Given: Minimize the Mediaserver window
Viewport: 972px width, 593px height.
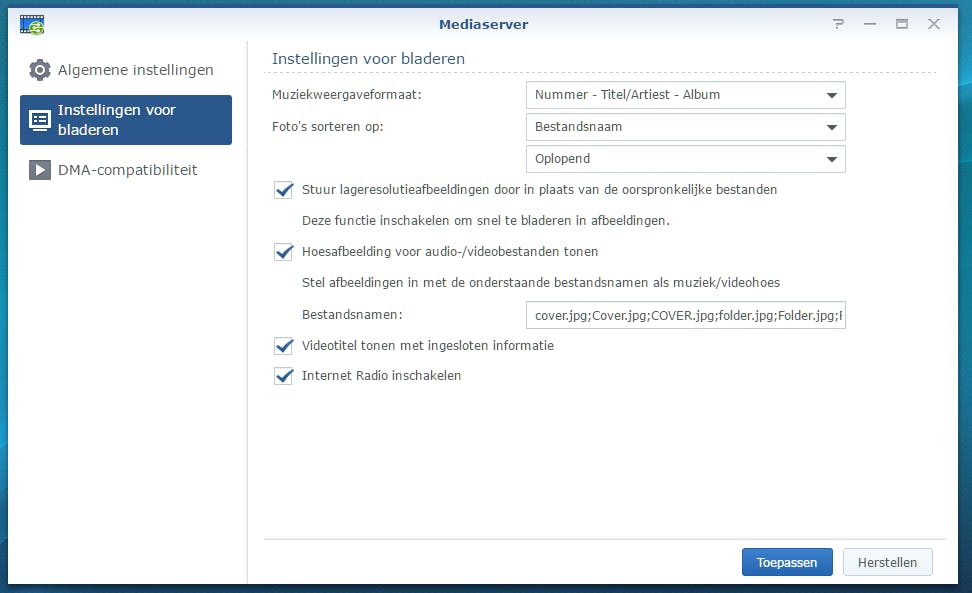Looking at the screenshot, I should pyautogui.click(x=869, y=24).
